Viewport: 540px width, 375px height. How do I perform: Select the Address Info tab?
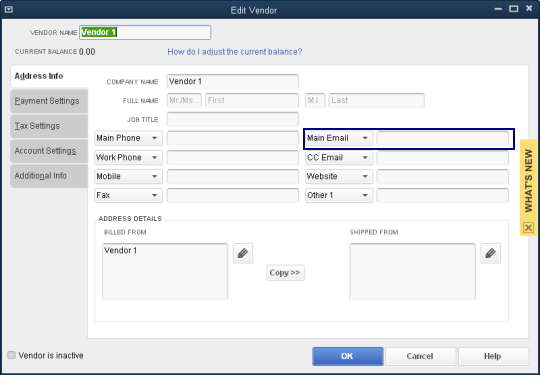coord(49,76)
